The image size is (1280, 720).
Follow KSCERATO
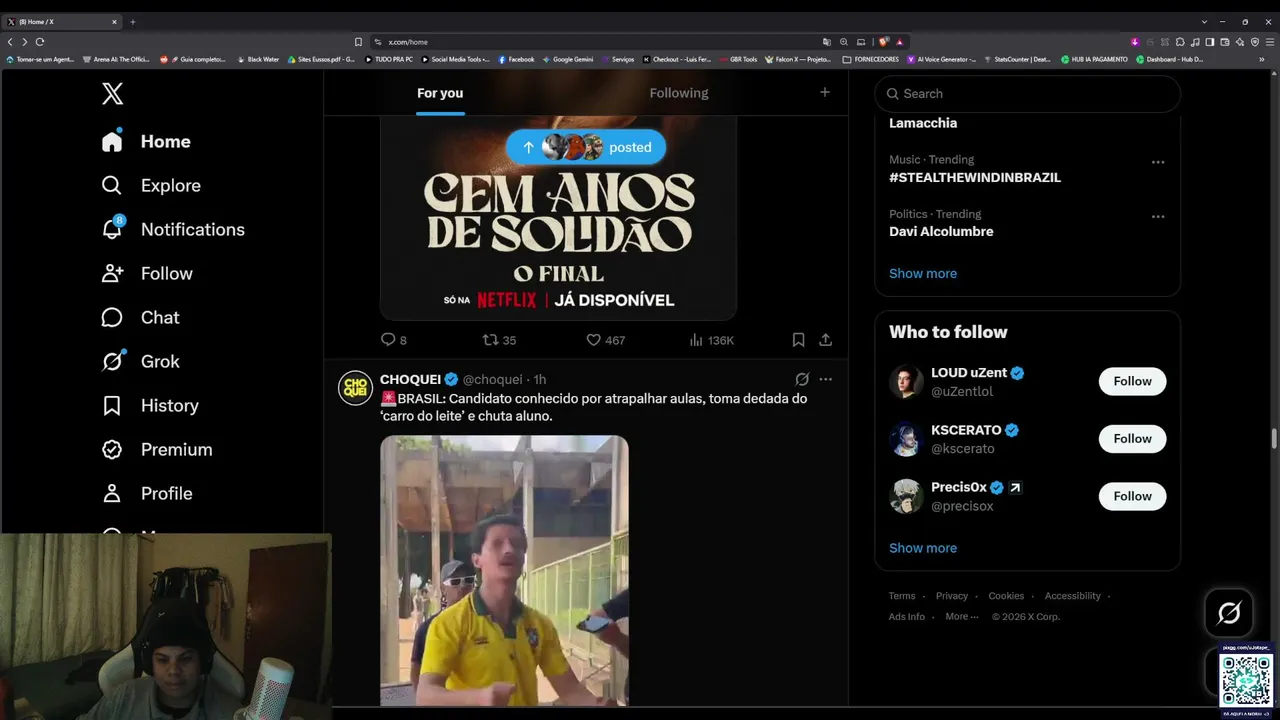point(1132,438)
